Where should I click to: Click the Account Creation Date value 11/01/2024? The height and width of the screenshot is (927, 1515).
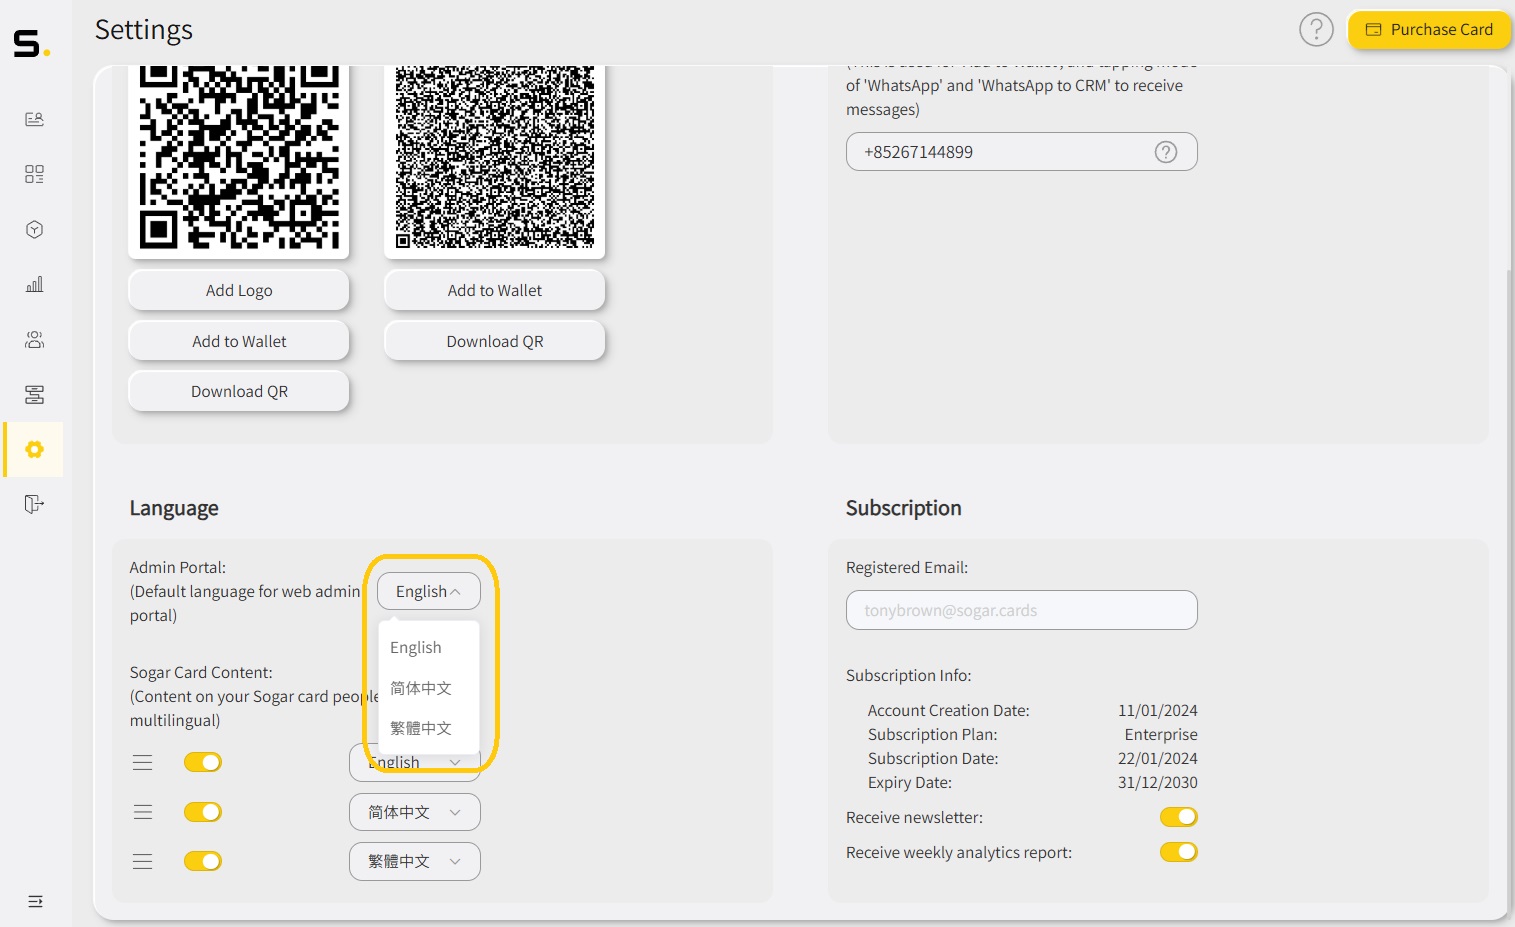[1158, 710]
